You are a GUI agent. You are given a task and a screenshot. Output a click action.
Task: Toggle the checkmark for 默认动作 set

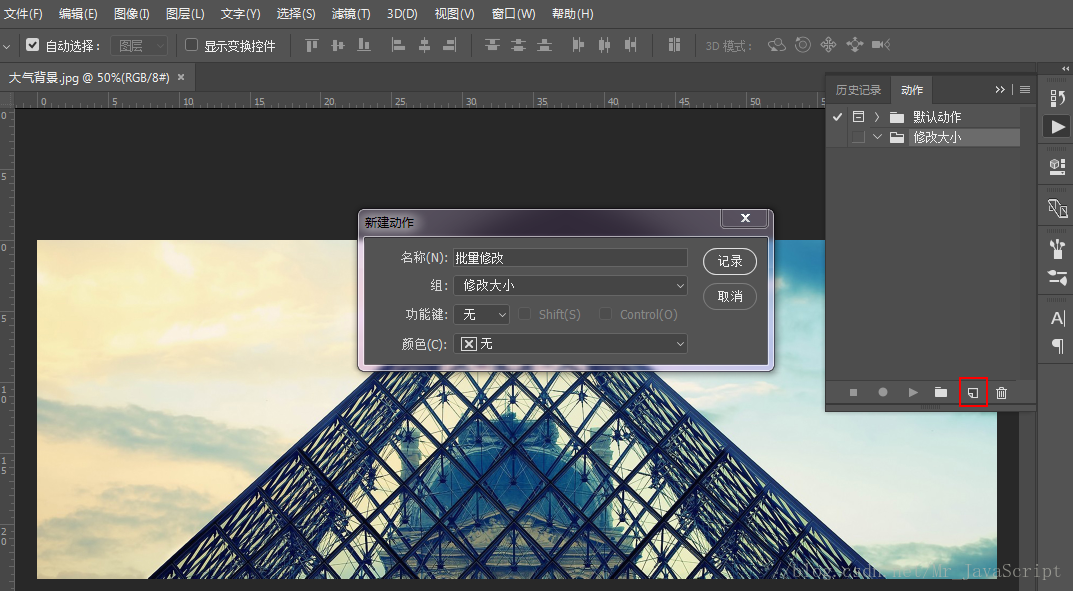(x=838, y=117)
